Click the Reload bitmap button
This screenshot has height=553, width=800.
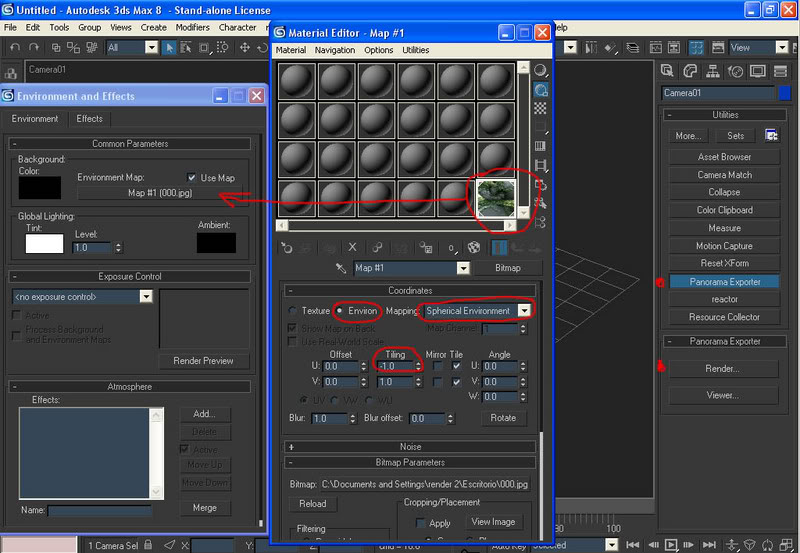tap(312, 504)
